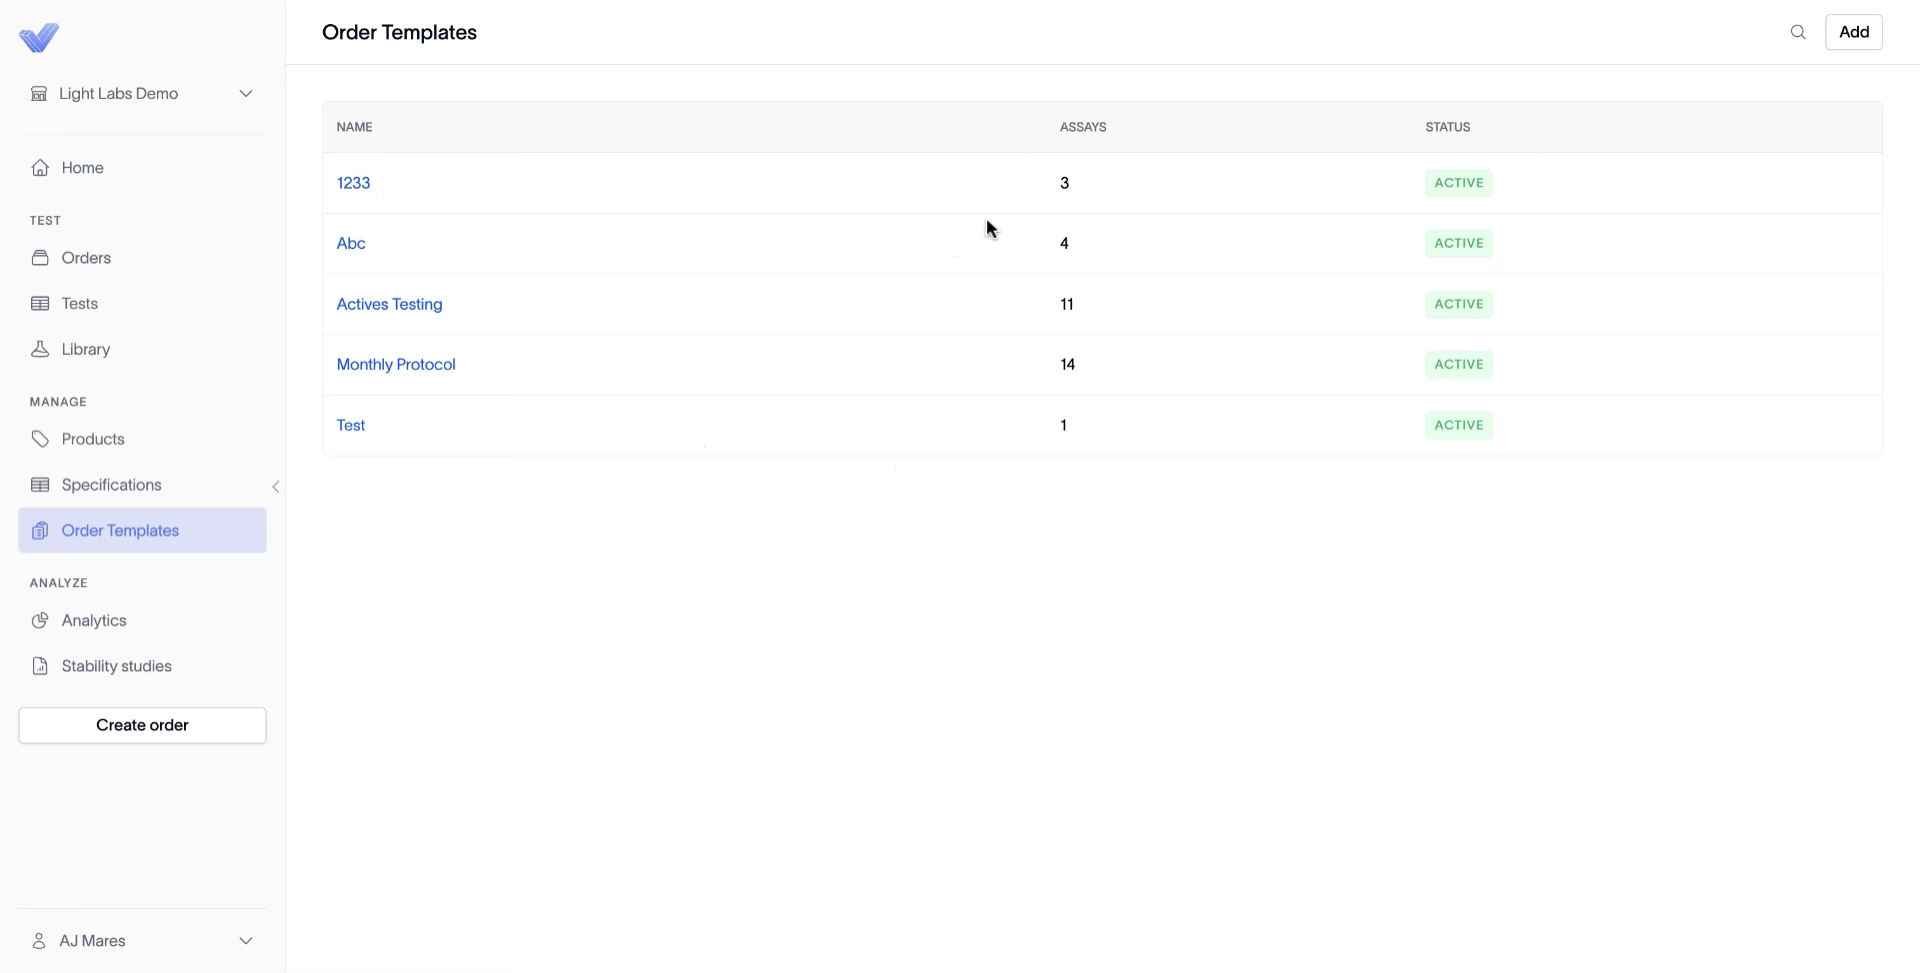The width and height of the screenshot is (1920, 973).
Task: Click the Add button
Action: (1854, 32)
